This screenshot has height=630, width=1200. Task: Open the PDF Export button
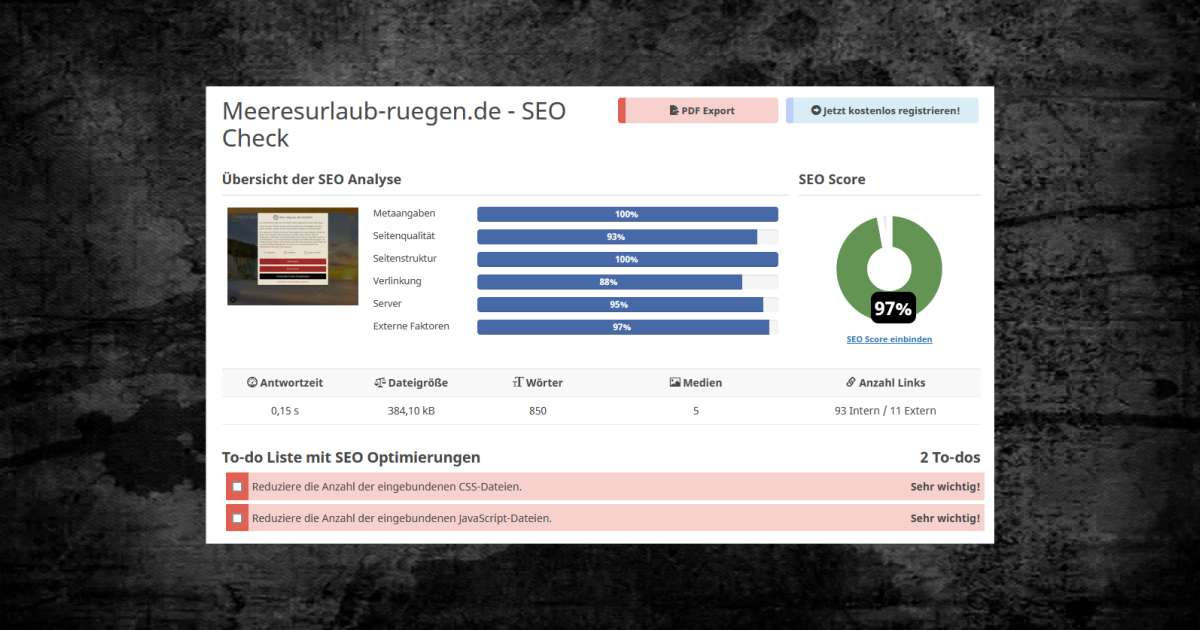click(x=698, y=111)
